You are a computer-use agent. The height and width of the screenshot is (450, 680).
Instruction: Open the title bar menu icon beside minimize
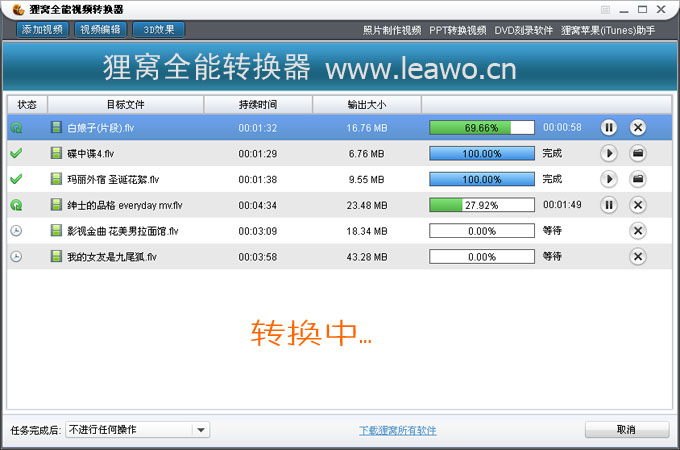click(x=605, y=10)
